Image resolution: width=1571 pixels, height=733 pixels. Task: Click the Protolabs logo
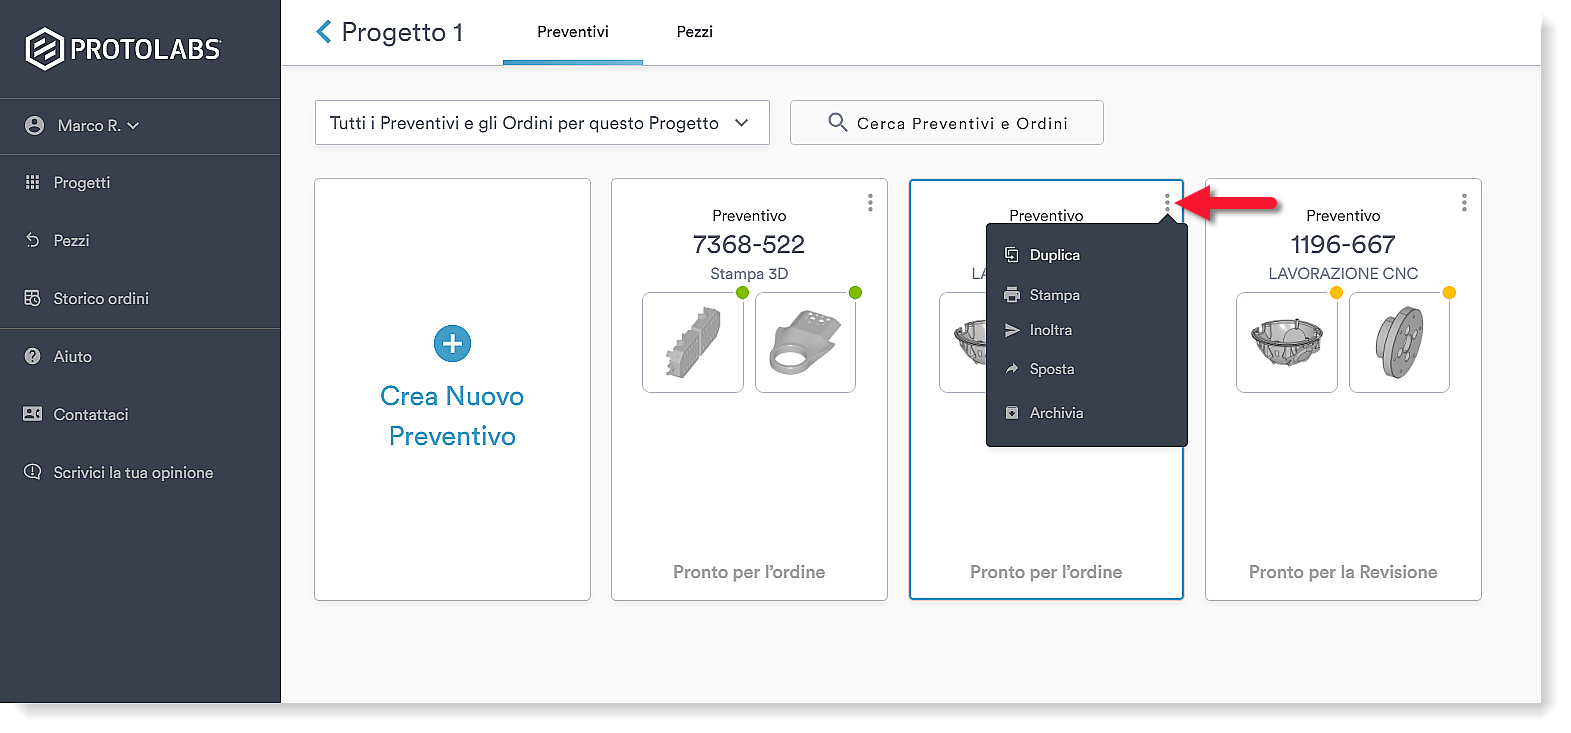122,49
